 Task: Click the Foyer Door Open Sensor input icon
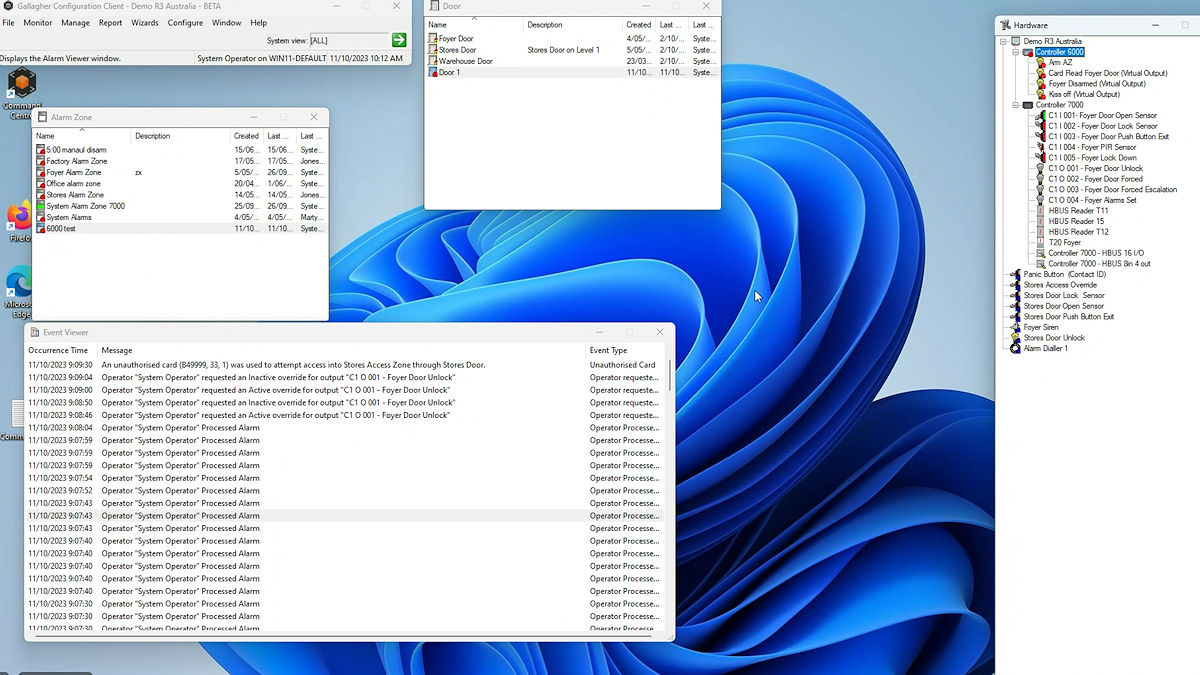[1040, 116]
